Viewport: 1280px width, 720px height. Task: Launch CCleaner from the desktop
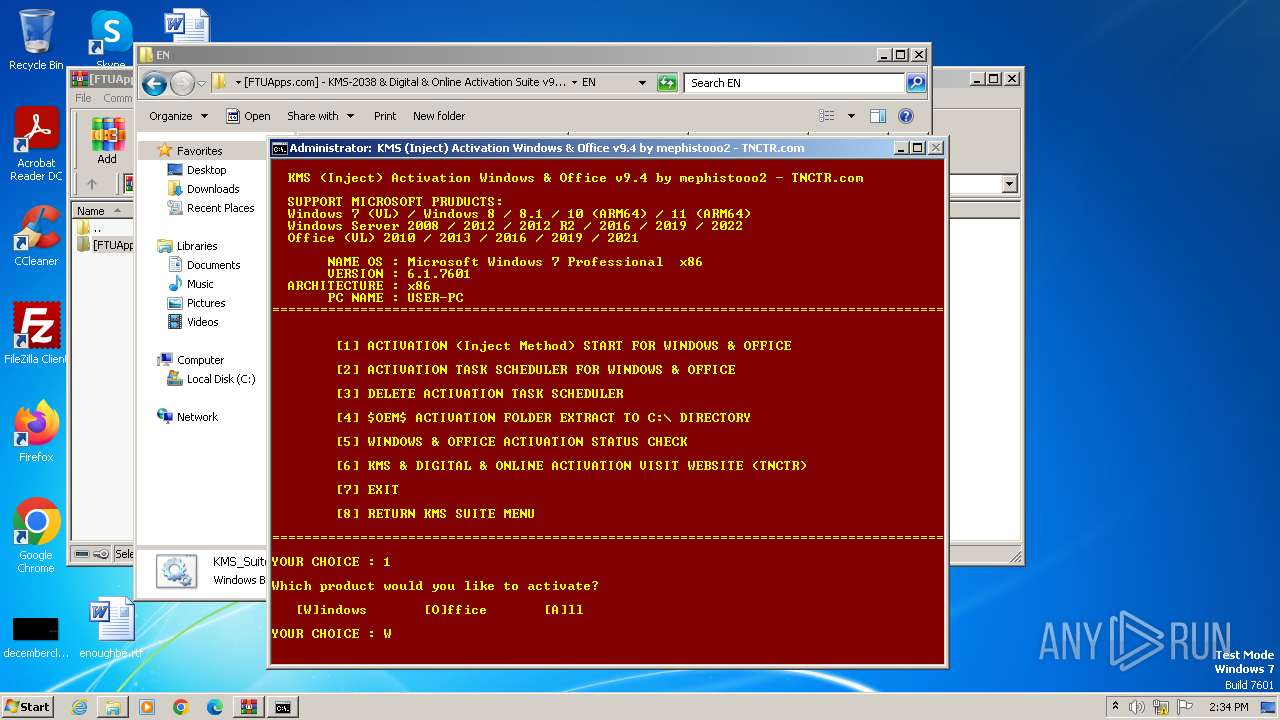[36, 236]
